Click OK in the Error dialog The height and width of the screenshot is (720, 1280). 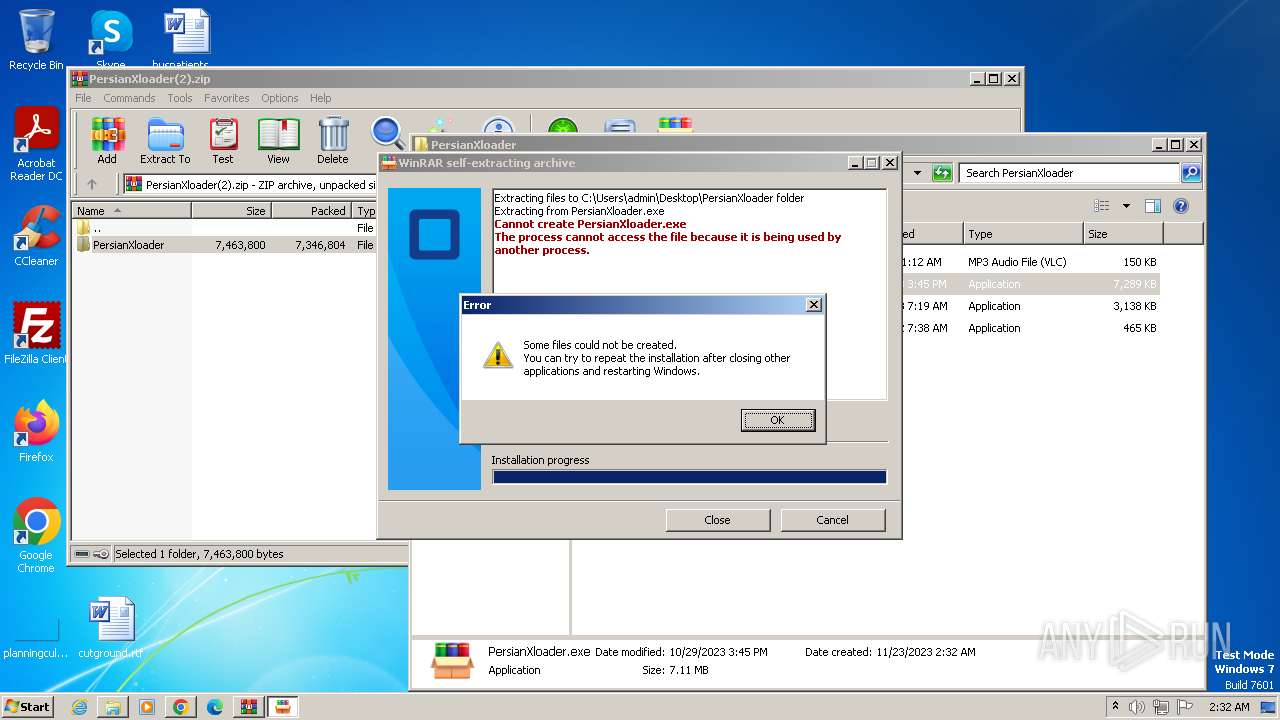tap(778, 420)
